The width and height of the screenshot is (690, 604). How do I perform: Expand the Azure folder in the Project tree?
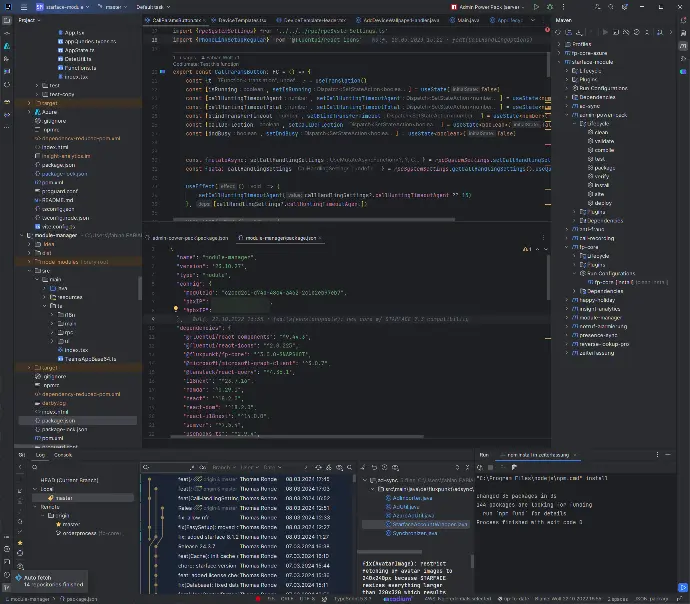(x=29, y=112)
